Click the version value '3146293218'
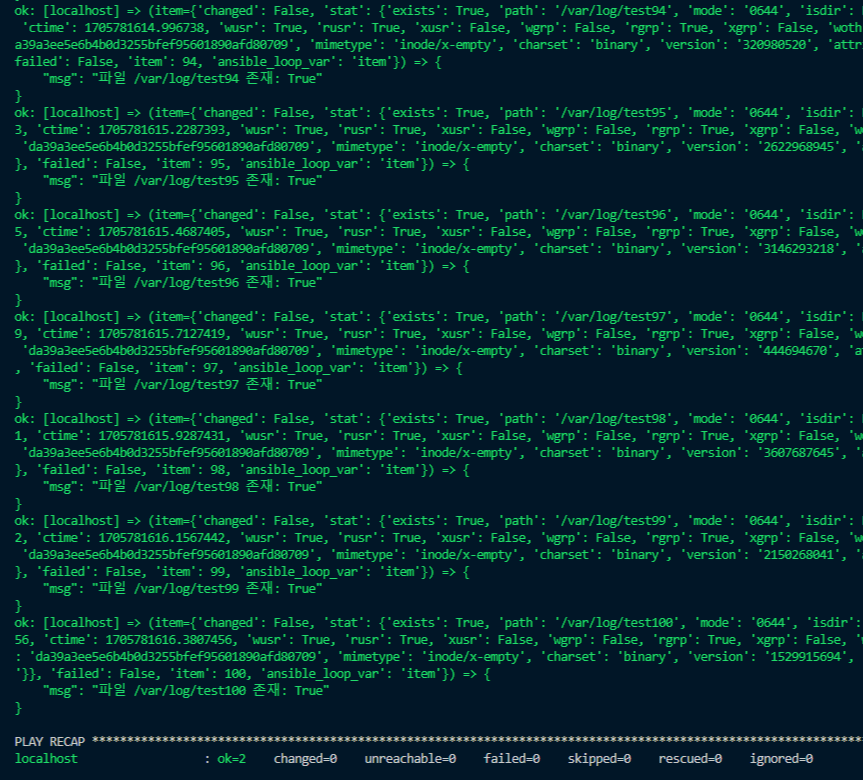Image resolution: width=863 pixels, height=780 pixels. pyautogui.click(x=799, y=248)
